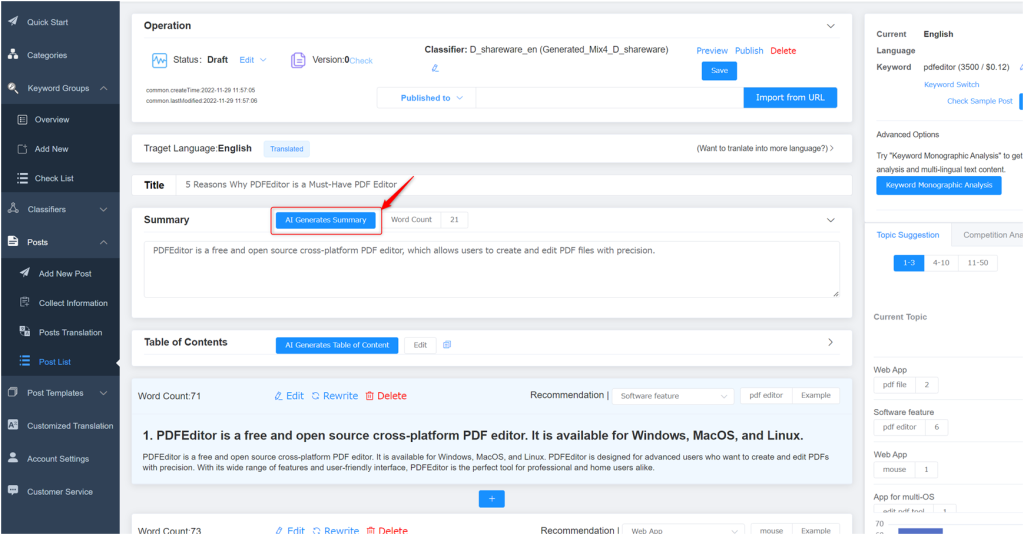Click the pencil icon of section Edit (Word Count:71)

coord(278,396)
